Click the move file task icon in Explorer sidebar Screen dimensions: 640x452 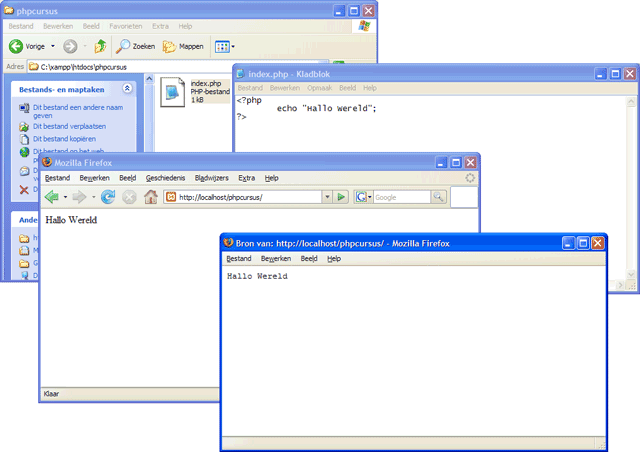(24, 127)
